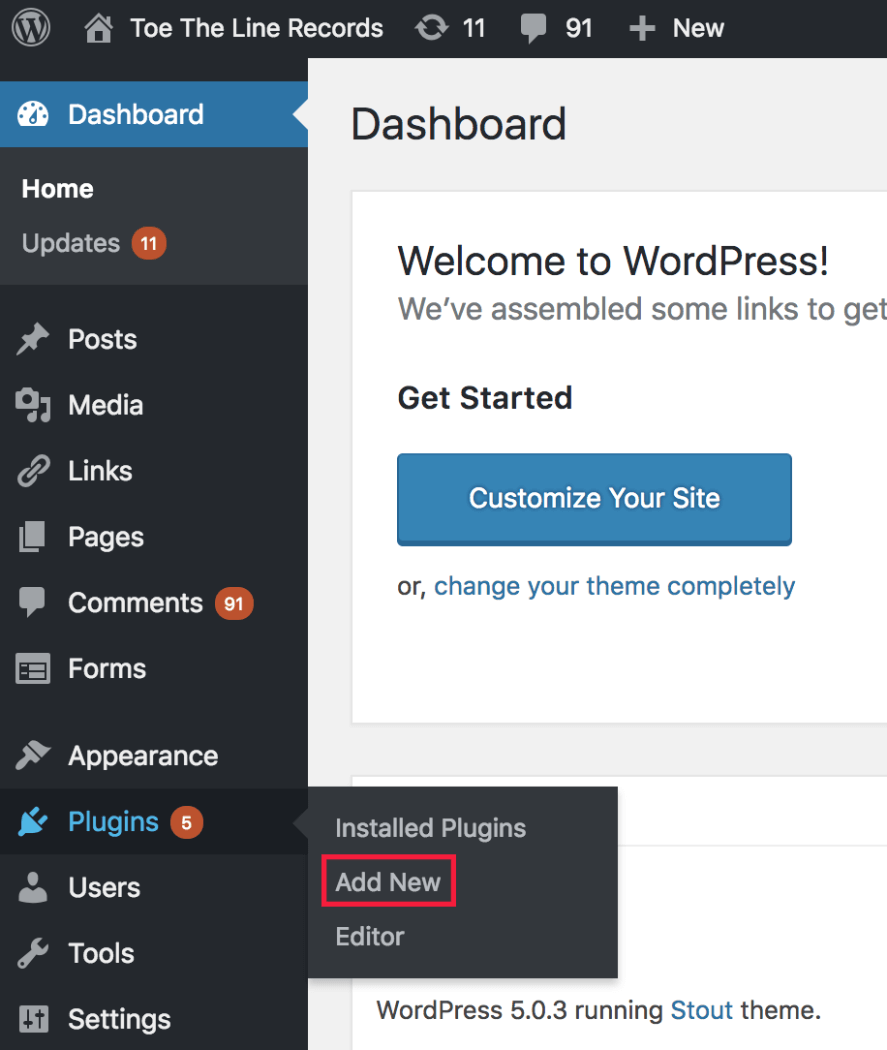This screenshot has width=887, height=1050.
Task: Open the Stout theme link
Action: pos(702,1010)
